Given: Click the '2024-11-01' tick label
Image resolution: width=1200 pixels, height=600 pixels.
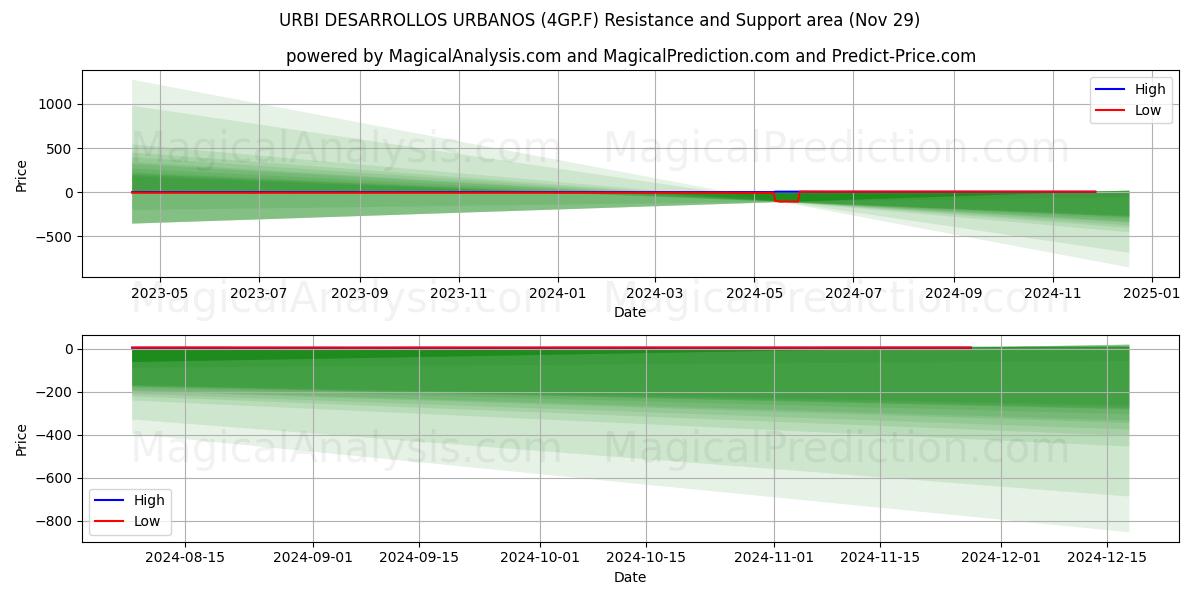Looking at the screenshot, I should pyautogui.click(x=774, y=559).
